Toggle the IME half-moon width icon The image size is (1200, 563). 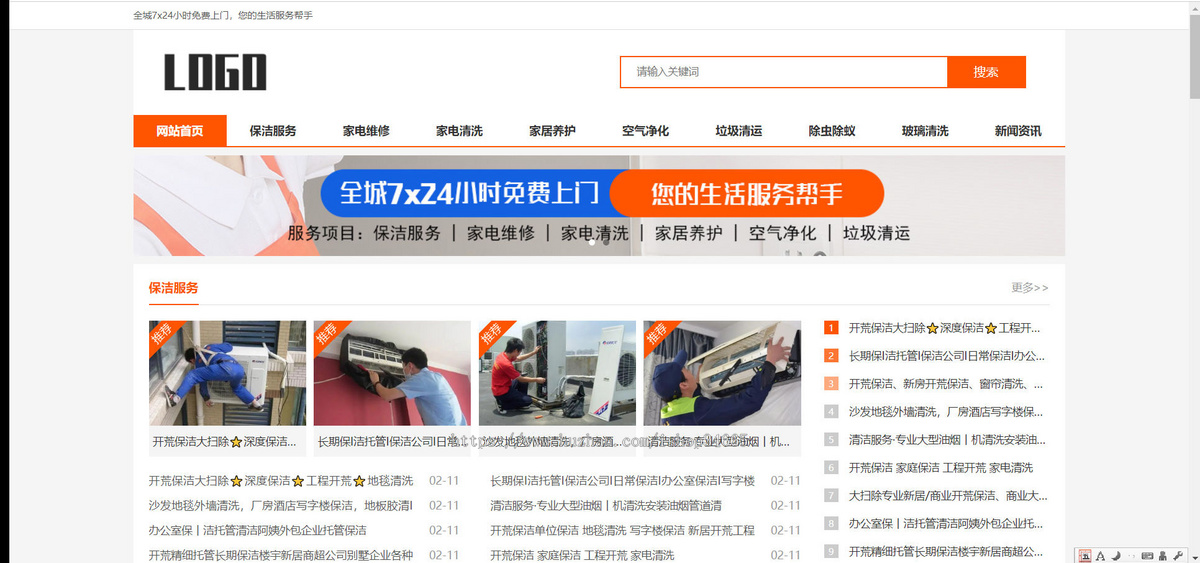[x=1115, y=556]
